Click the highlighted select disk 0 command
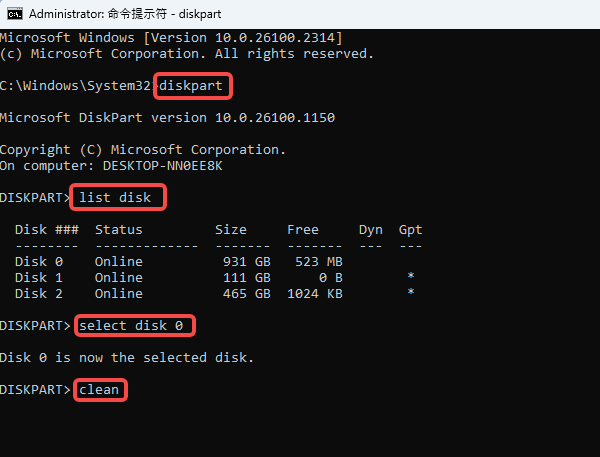 coord(134,325)
